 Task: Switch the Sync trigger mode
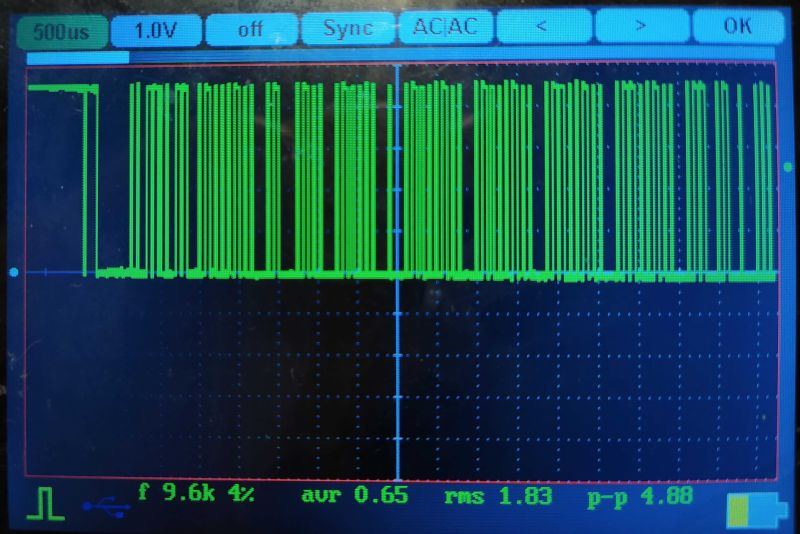coord(347,28)
